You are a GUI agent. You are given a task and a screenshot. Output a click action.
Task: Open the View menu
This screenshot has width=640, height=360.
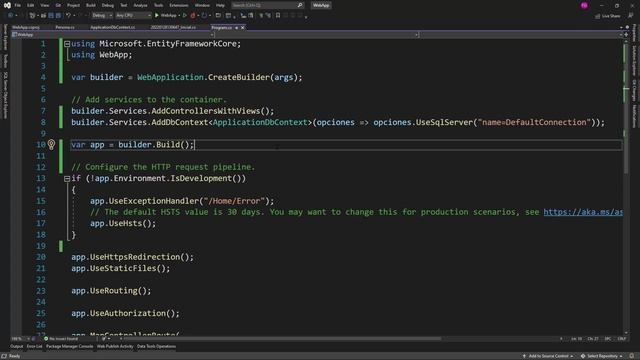click(x=44, y=5)
